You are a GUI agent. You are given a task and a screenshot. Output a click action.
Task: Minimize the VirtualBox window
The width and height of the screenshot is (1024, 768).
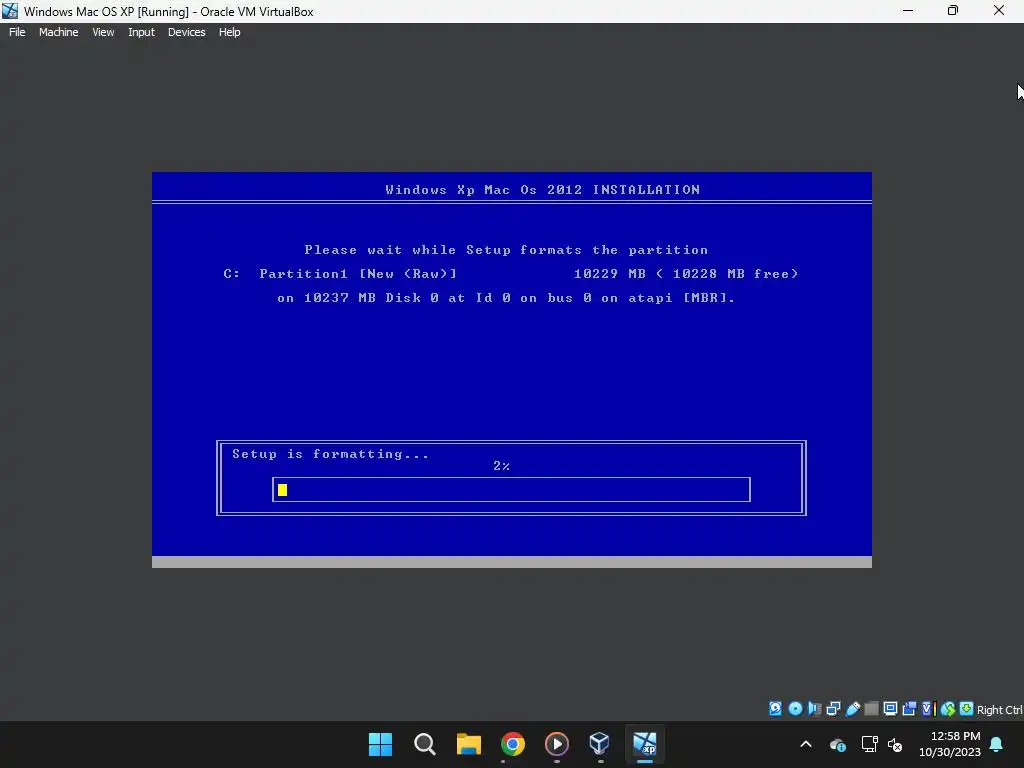click(908, 11)
